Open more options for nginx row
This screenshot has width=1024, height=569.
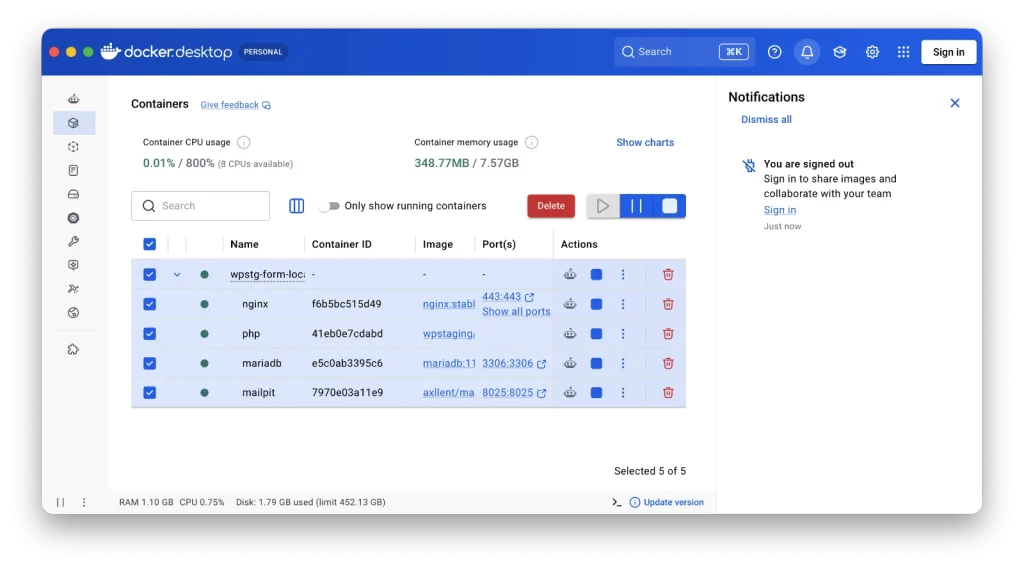tap(623, 304)
